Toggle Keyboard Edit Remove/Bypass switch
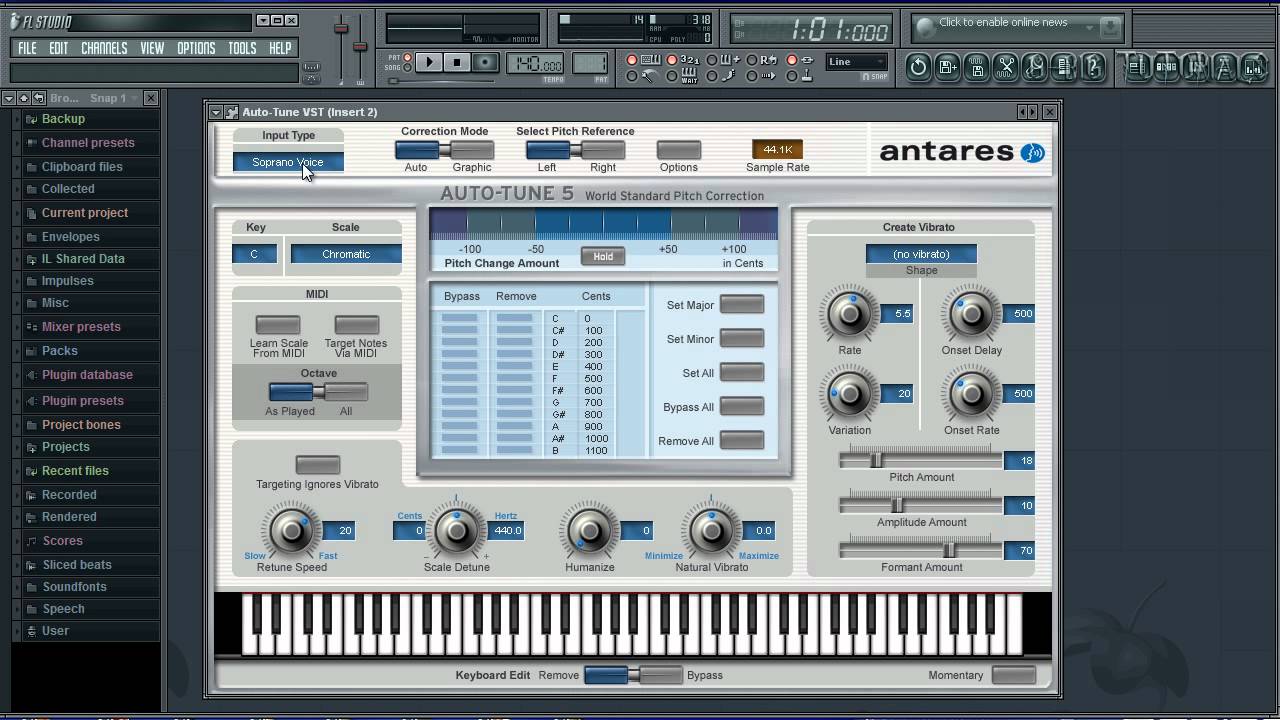 tap(633, 675)
